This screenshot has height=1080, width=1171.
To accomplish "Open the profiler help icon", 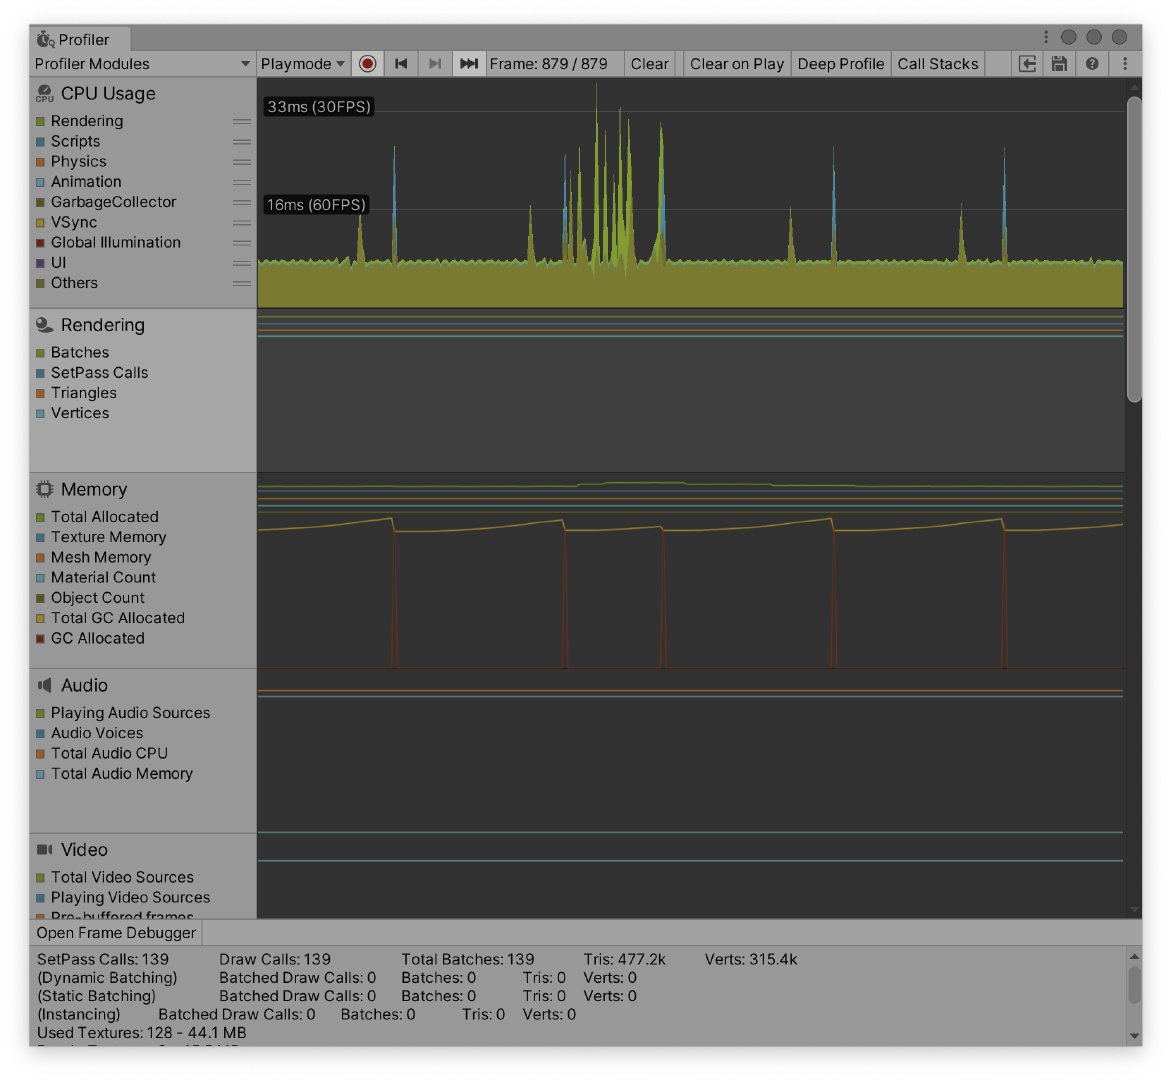I will point(1092,63).
